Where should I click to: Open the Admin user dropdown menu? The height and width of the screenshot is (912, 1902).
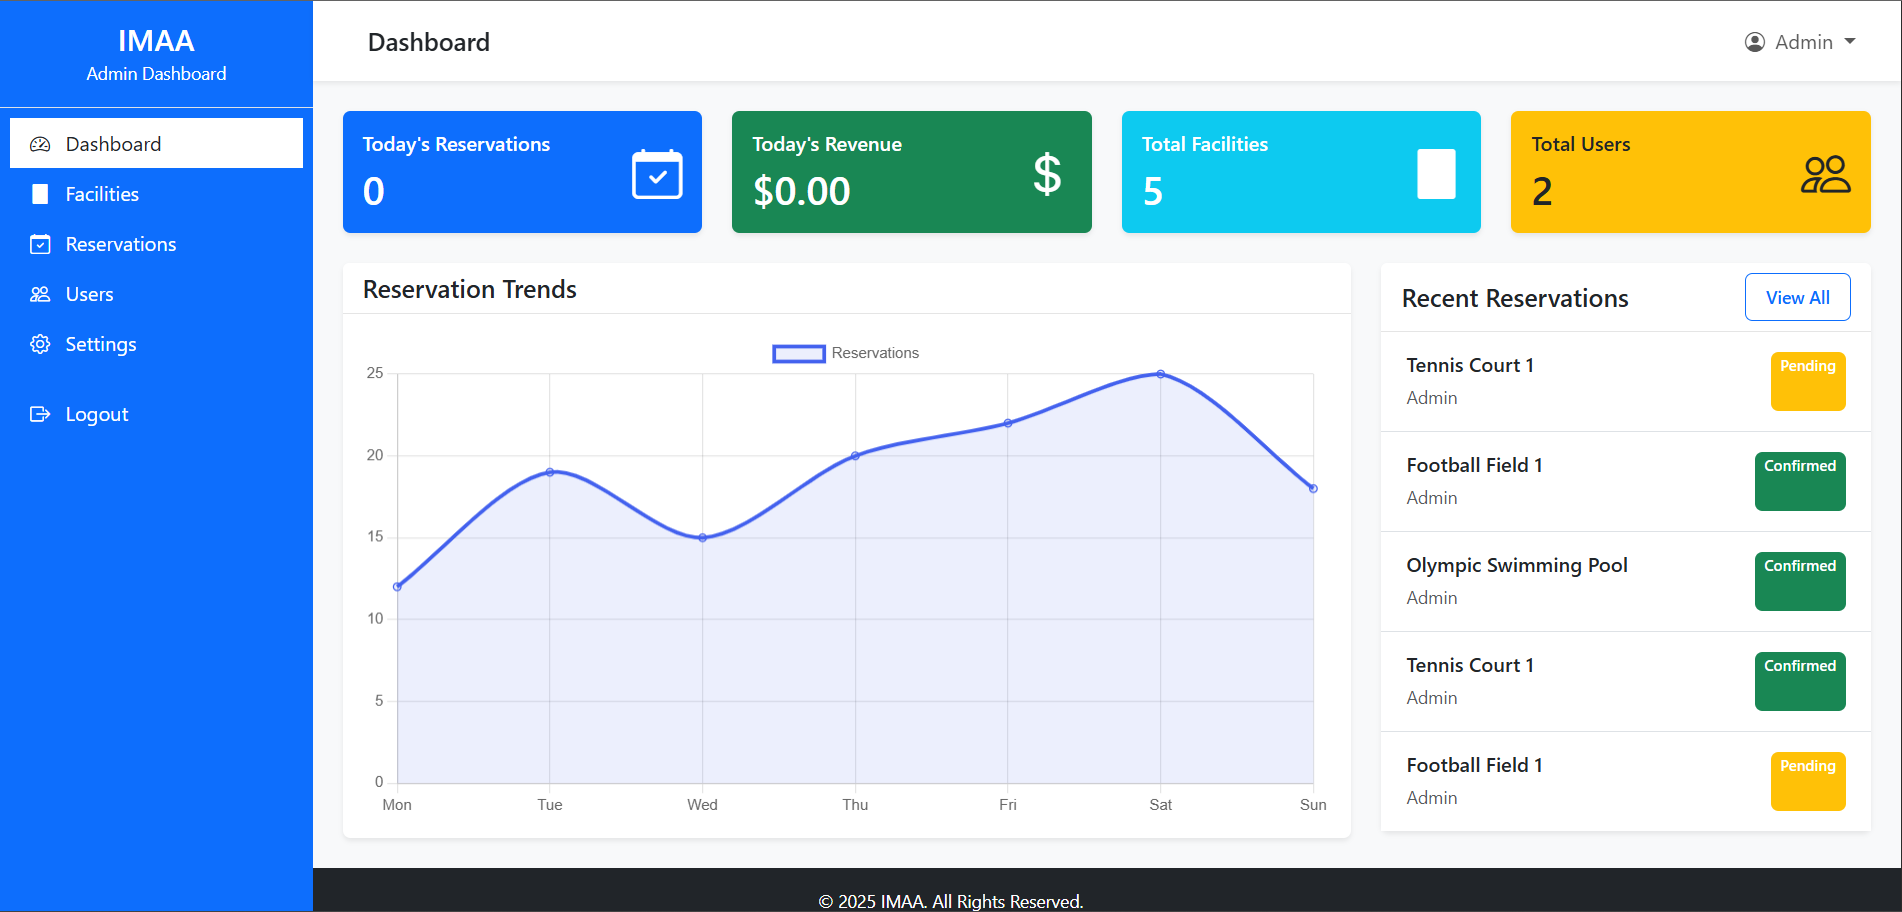tap(1800, 42)
